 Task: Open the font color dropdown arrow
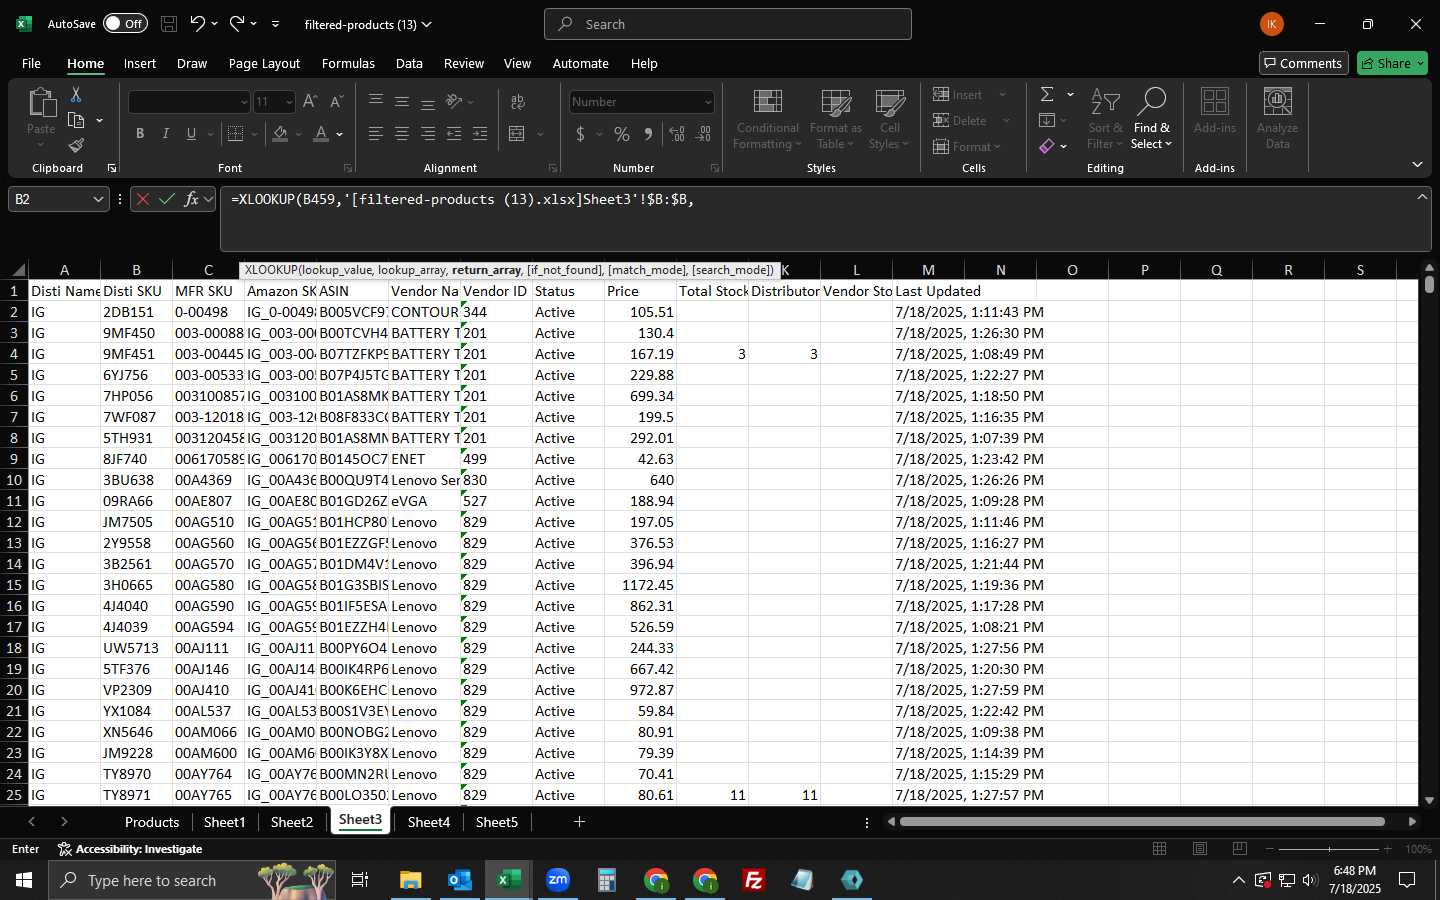tap(340, 134)
